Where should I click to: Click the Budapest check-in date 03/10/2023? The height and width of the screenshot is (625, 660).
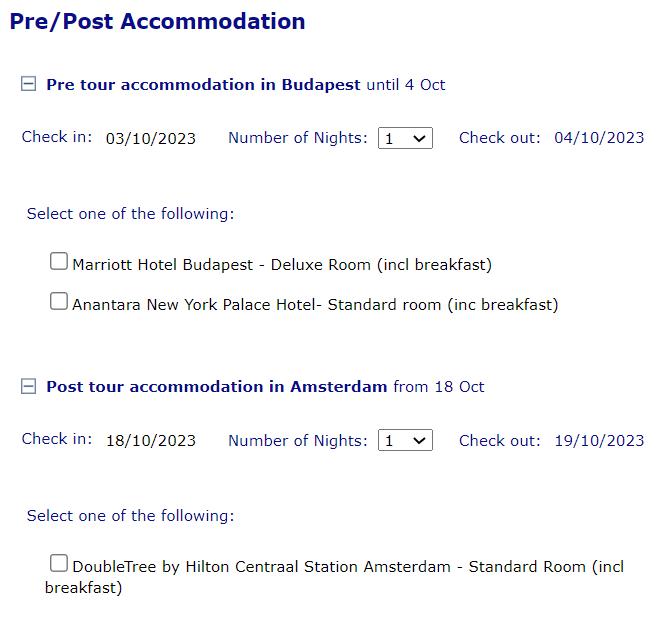click(151, 139)
